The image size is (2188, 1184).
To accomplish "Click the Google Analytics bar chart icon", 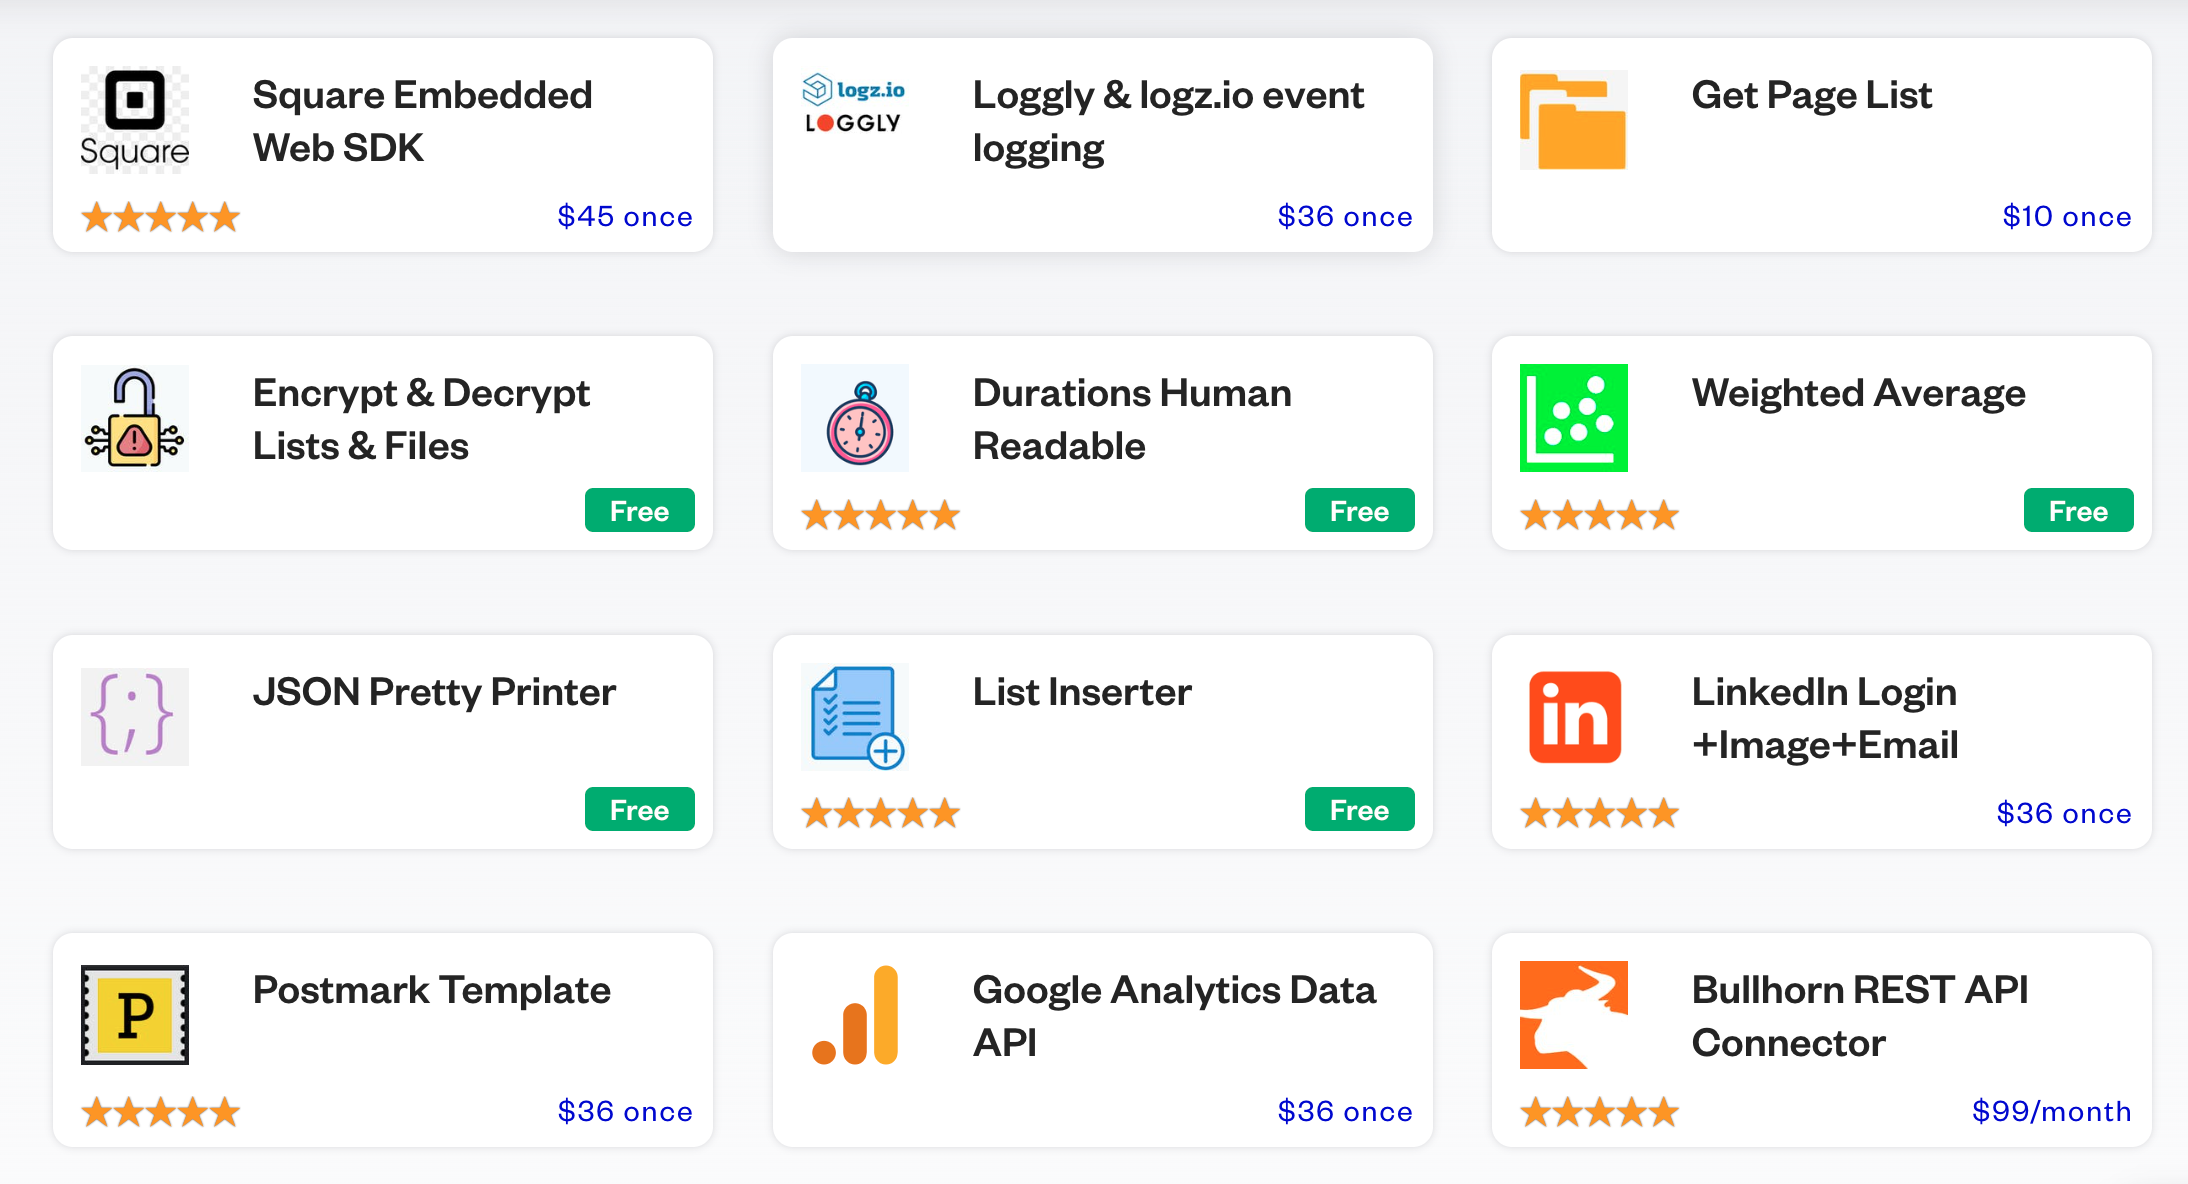I will [x=856, y=1015].
